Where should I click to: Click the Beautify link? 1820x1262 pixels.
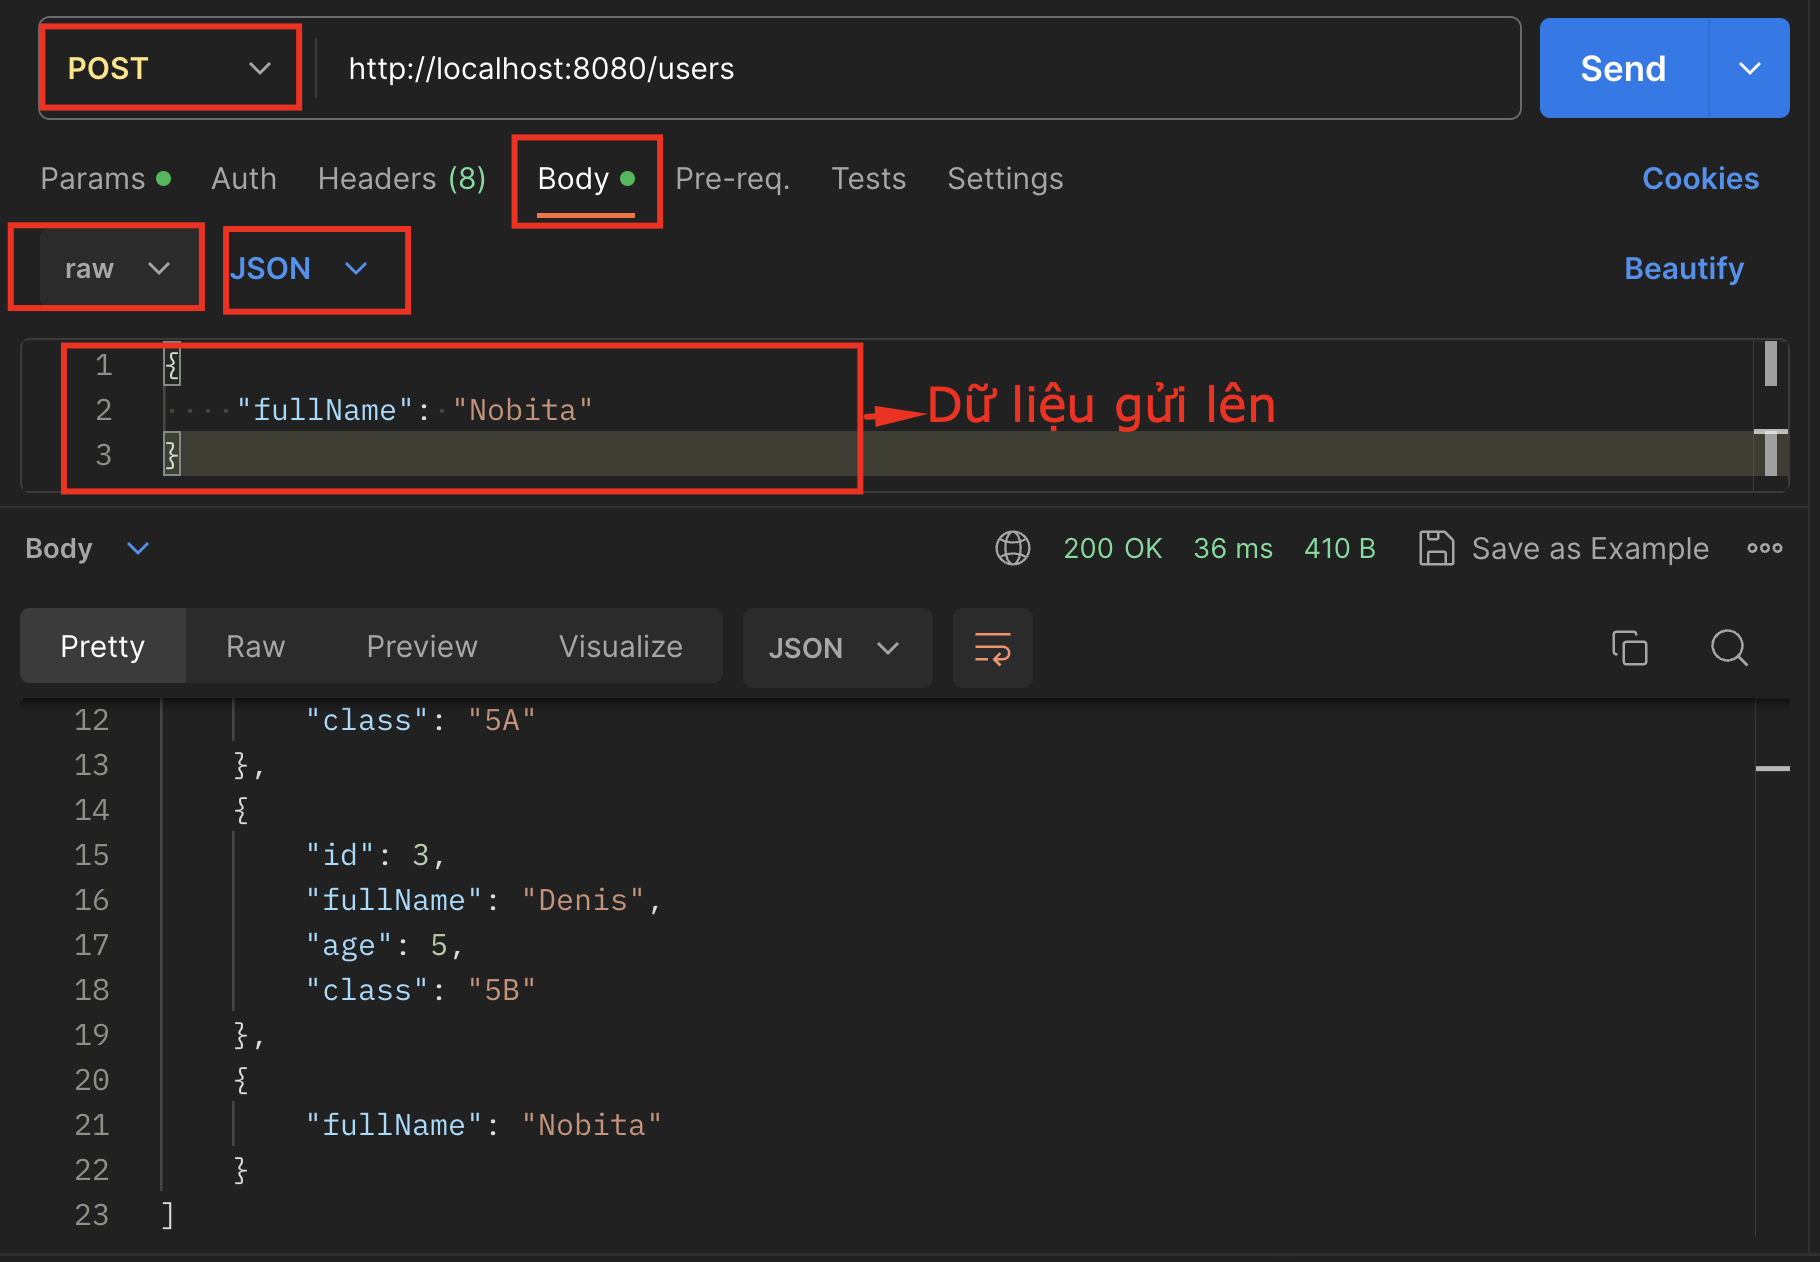pos(1683,269)
